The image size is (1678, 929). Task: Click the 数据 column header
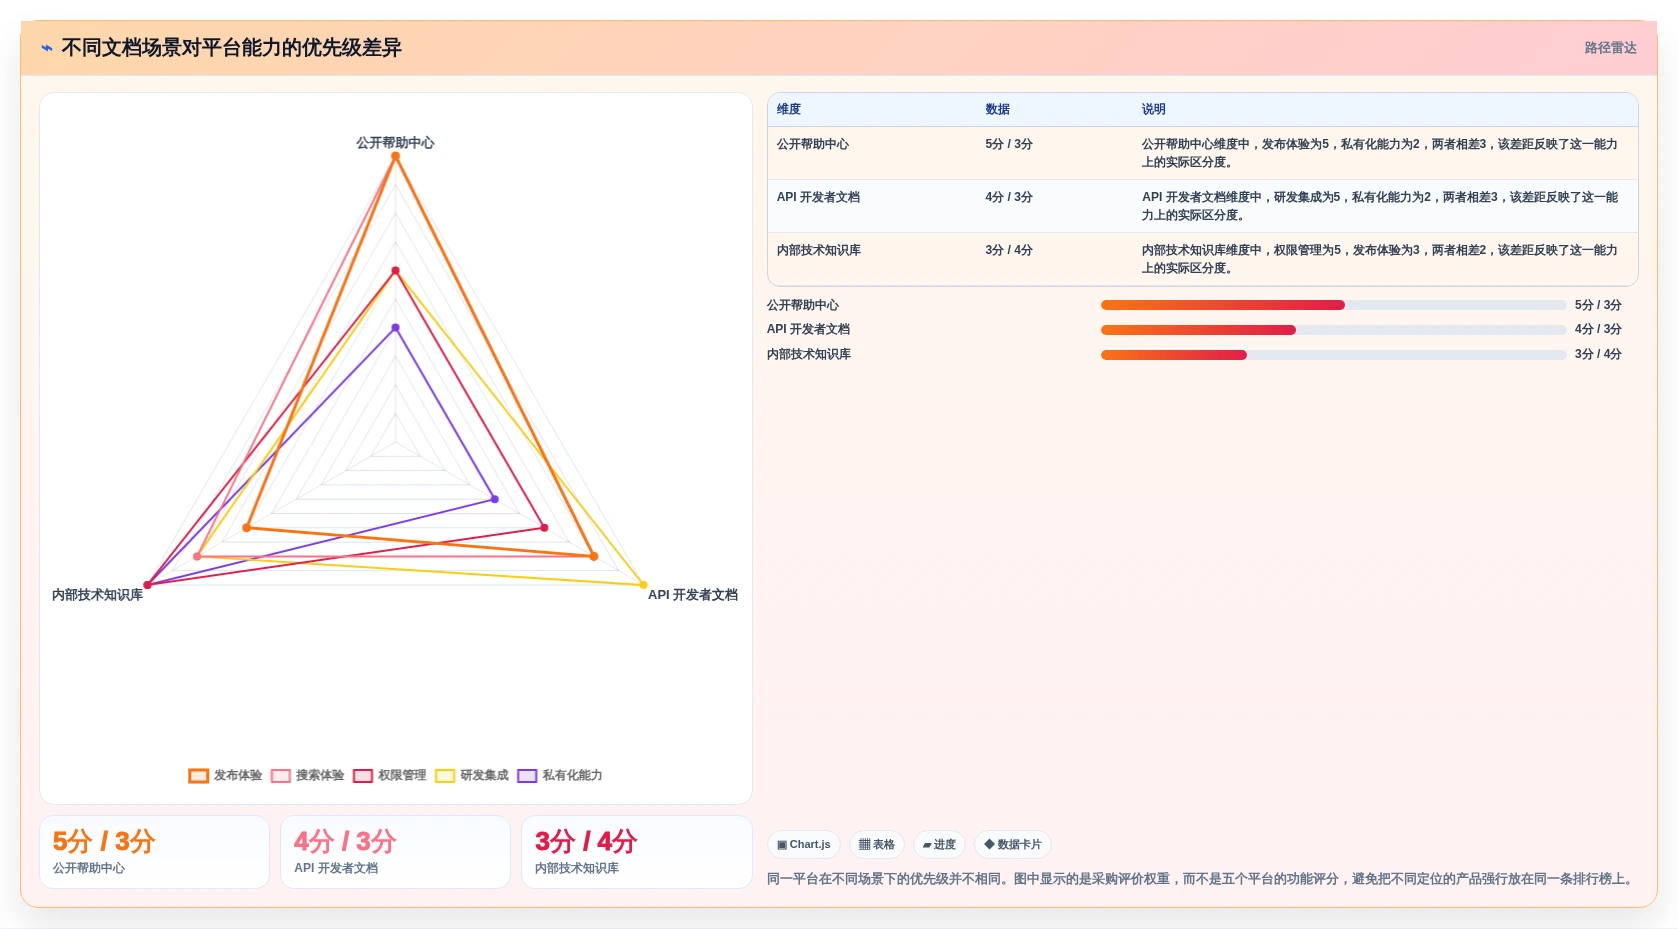997,109
